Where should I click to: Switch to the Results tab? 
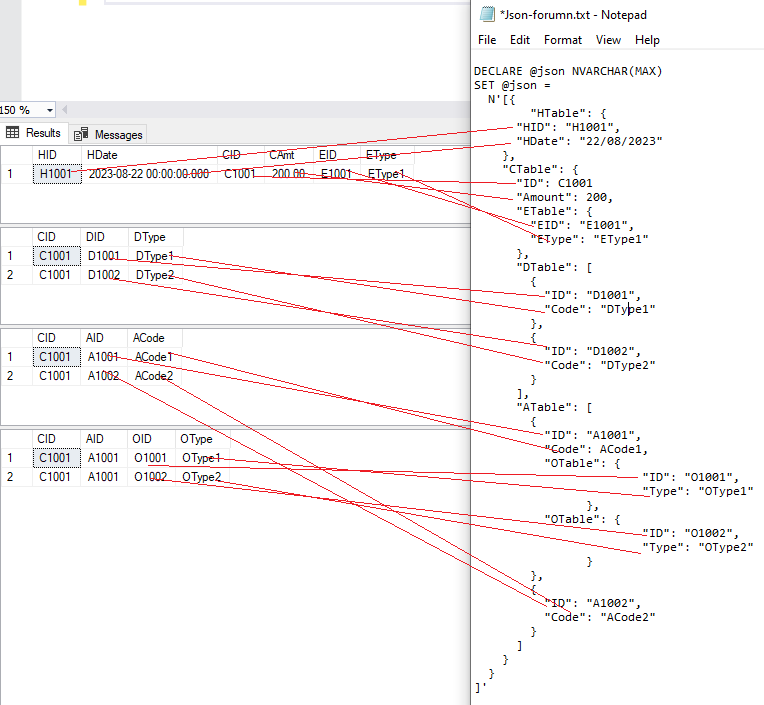tap(34, 133)
